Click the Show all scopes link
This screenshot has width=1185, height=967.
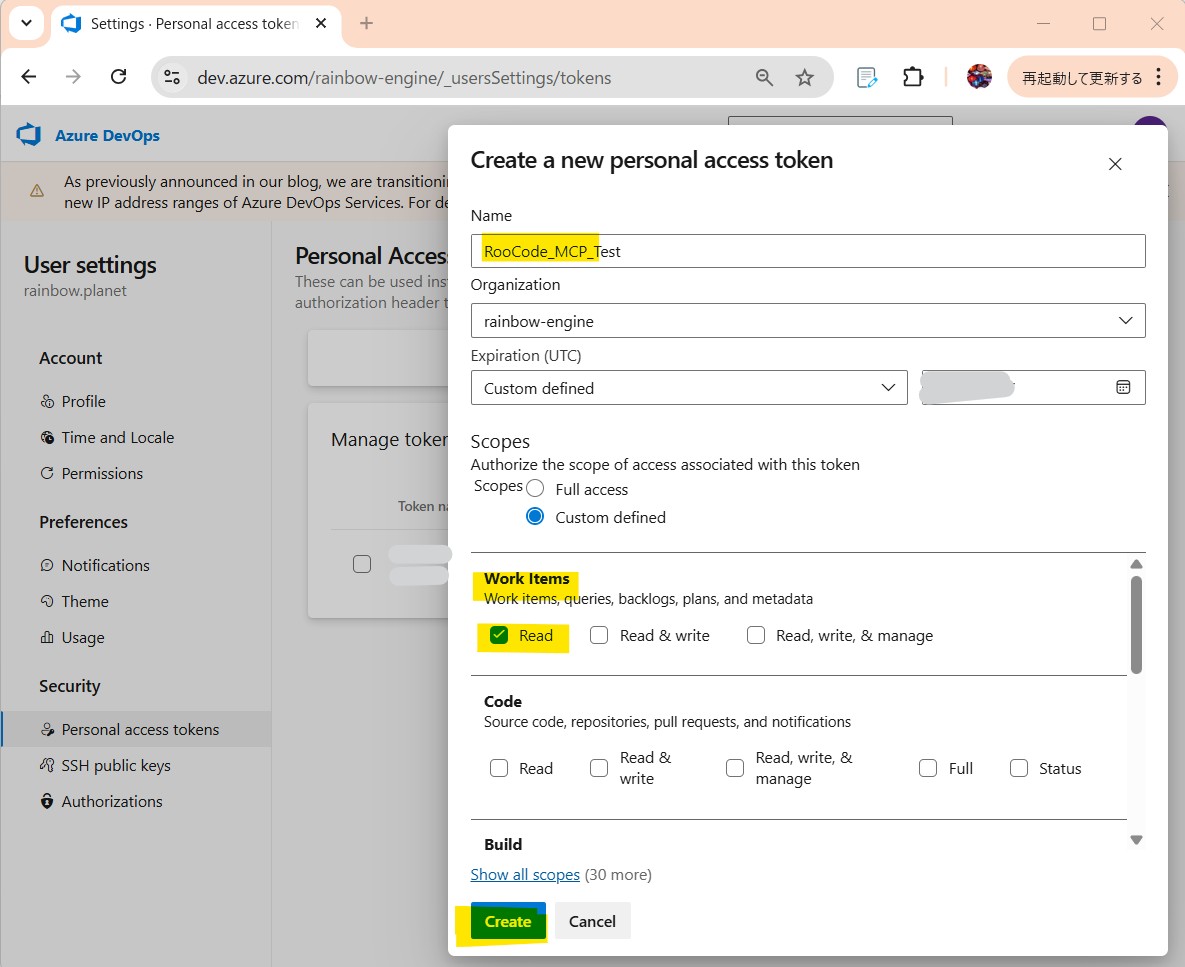tap(524, 874)
